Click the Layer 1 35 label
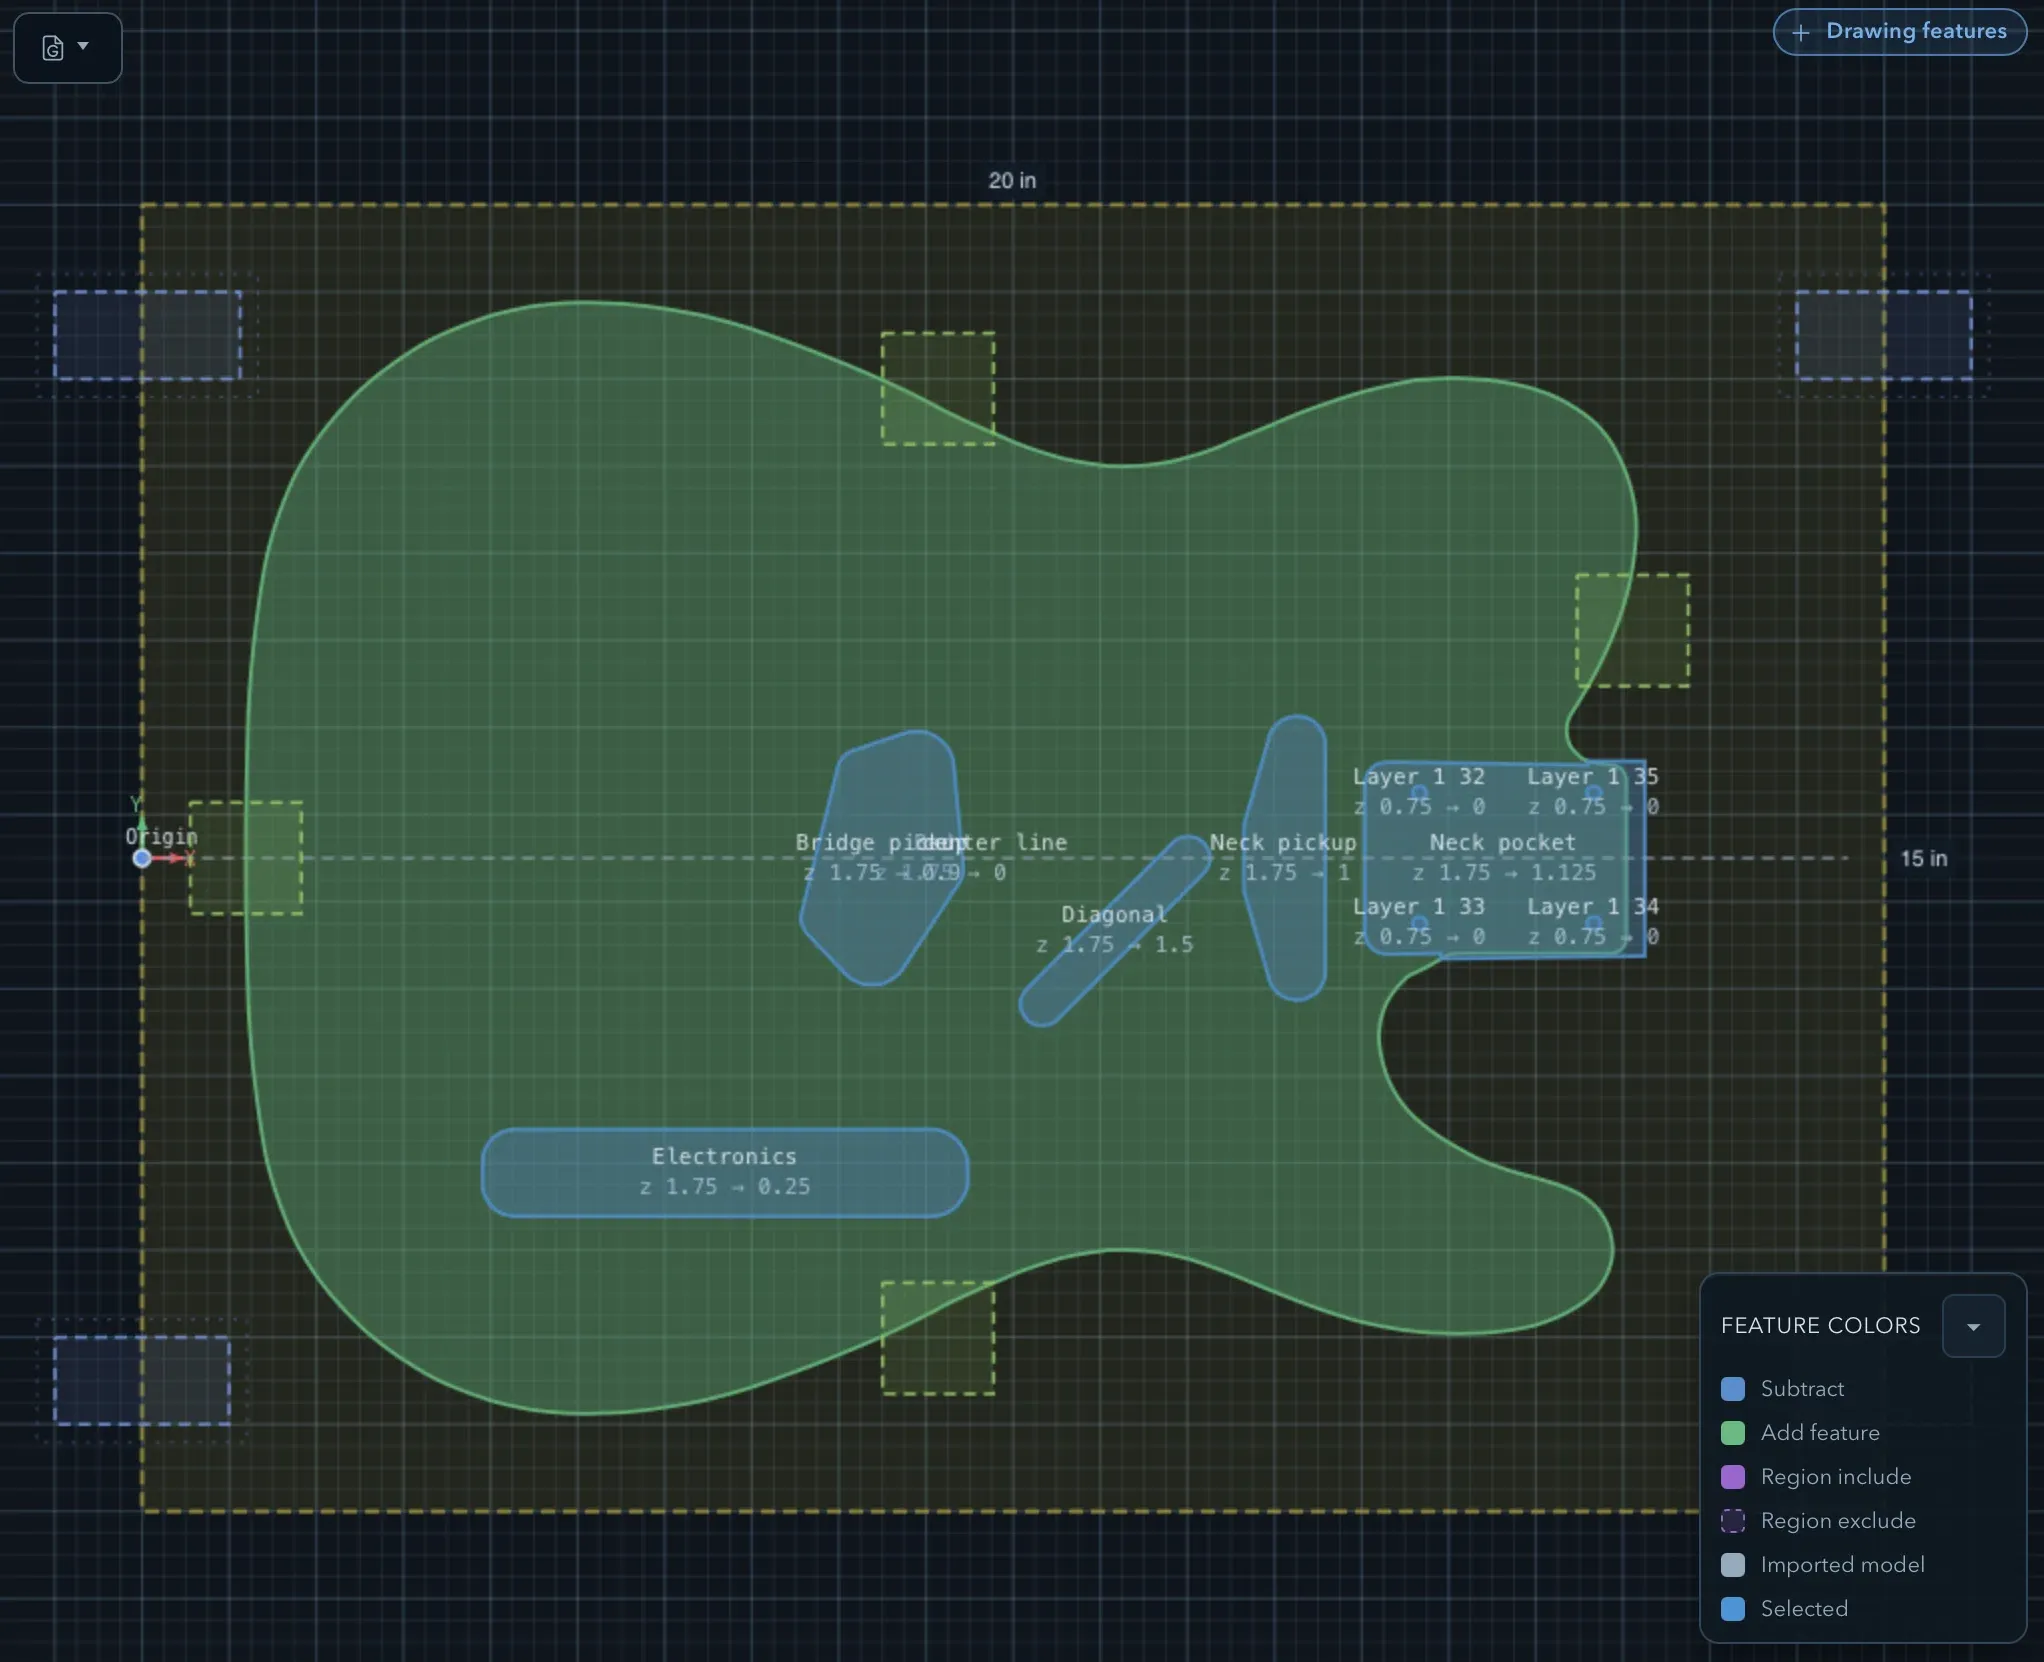 [x=1592, y=776]
